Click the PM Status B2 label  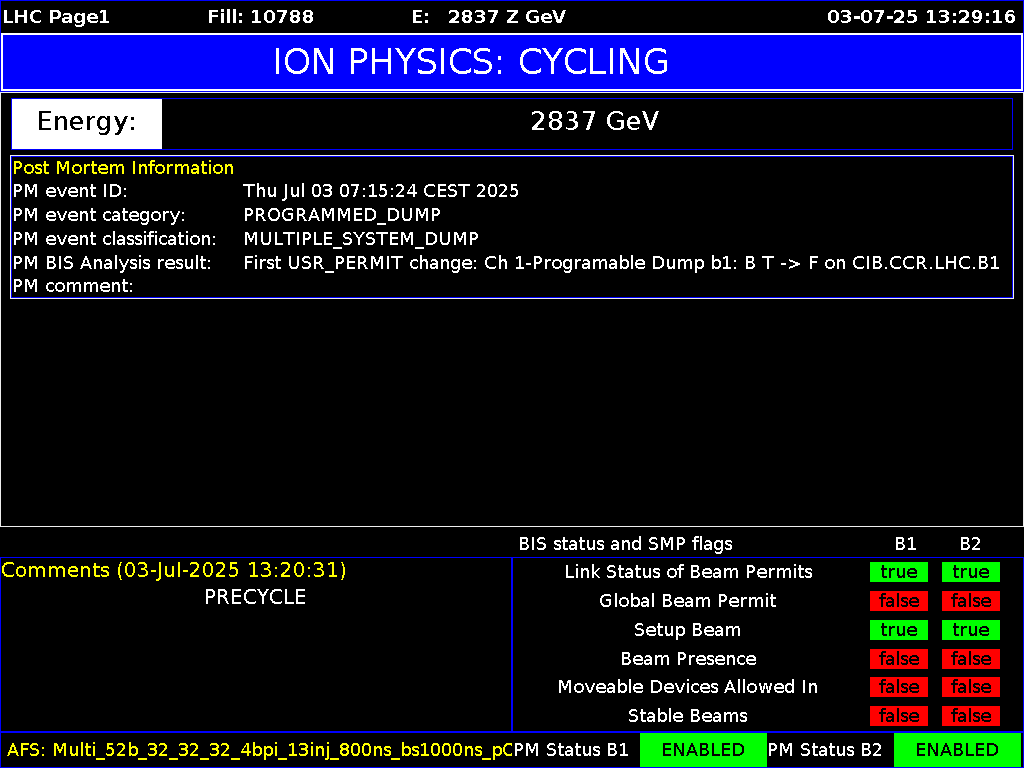tap(825, 749)
